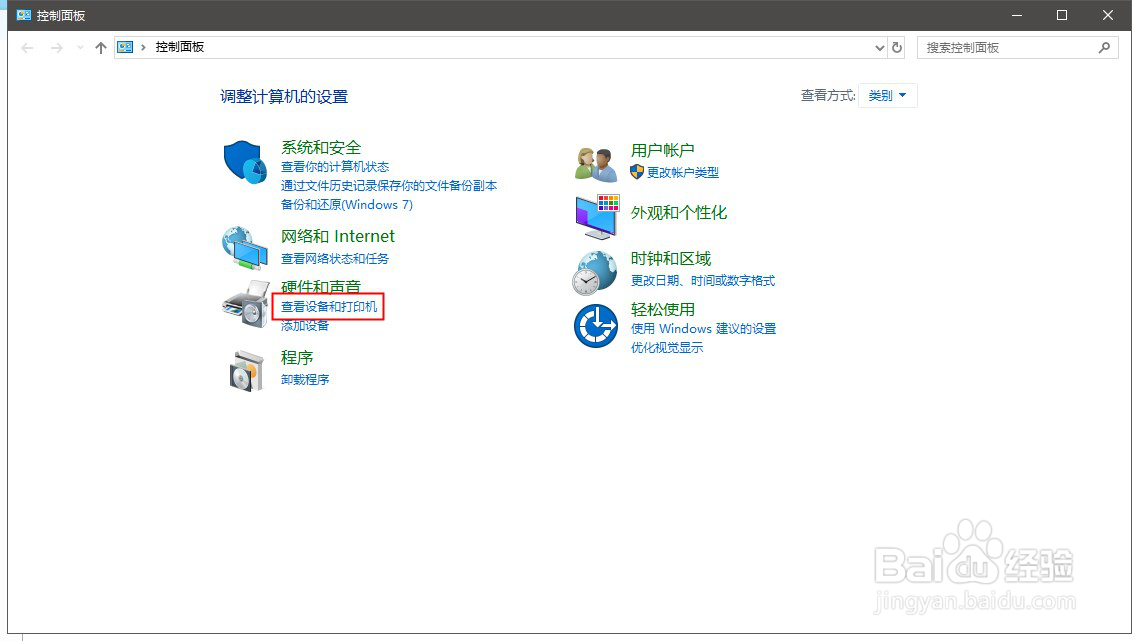Click the System and Security shield icon
The height and width of the screenshot is (641, 1139).
pos(245,163)
